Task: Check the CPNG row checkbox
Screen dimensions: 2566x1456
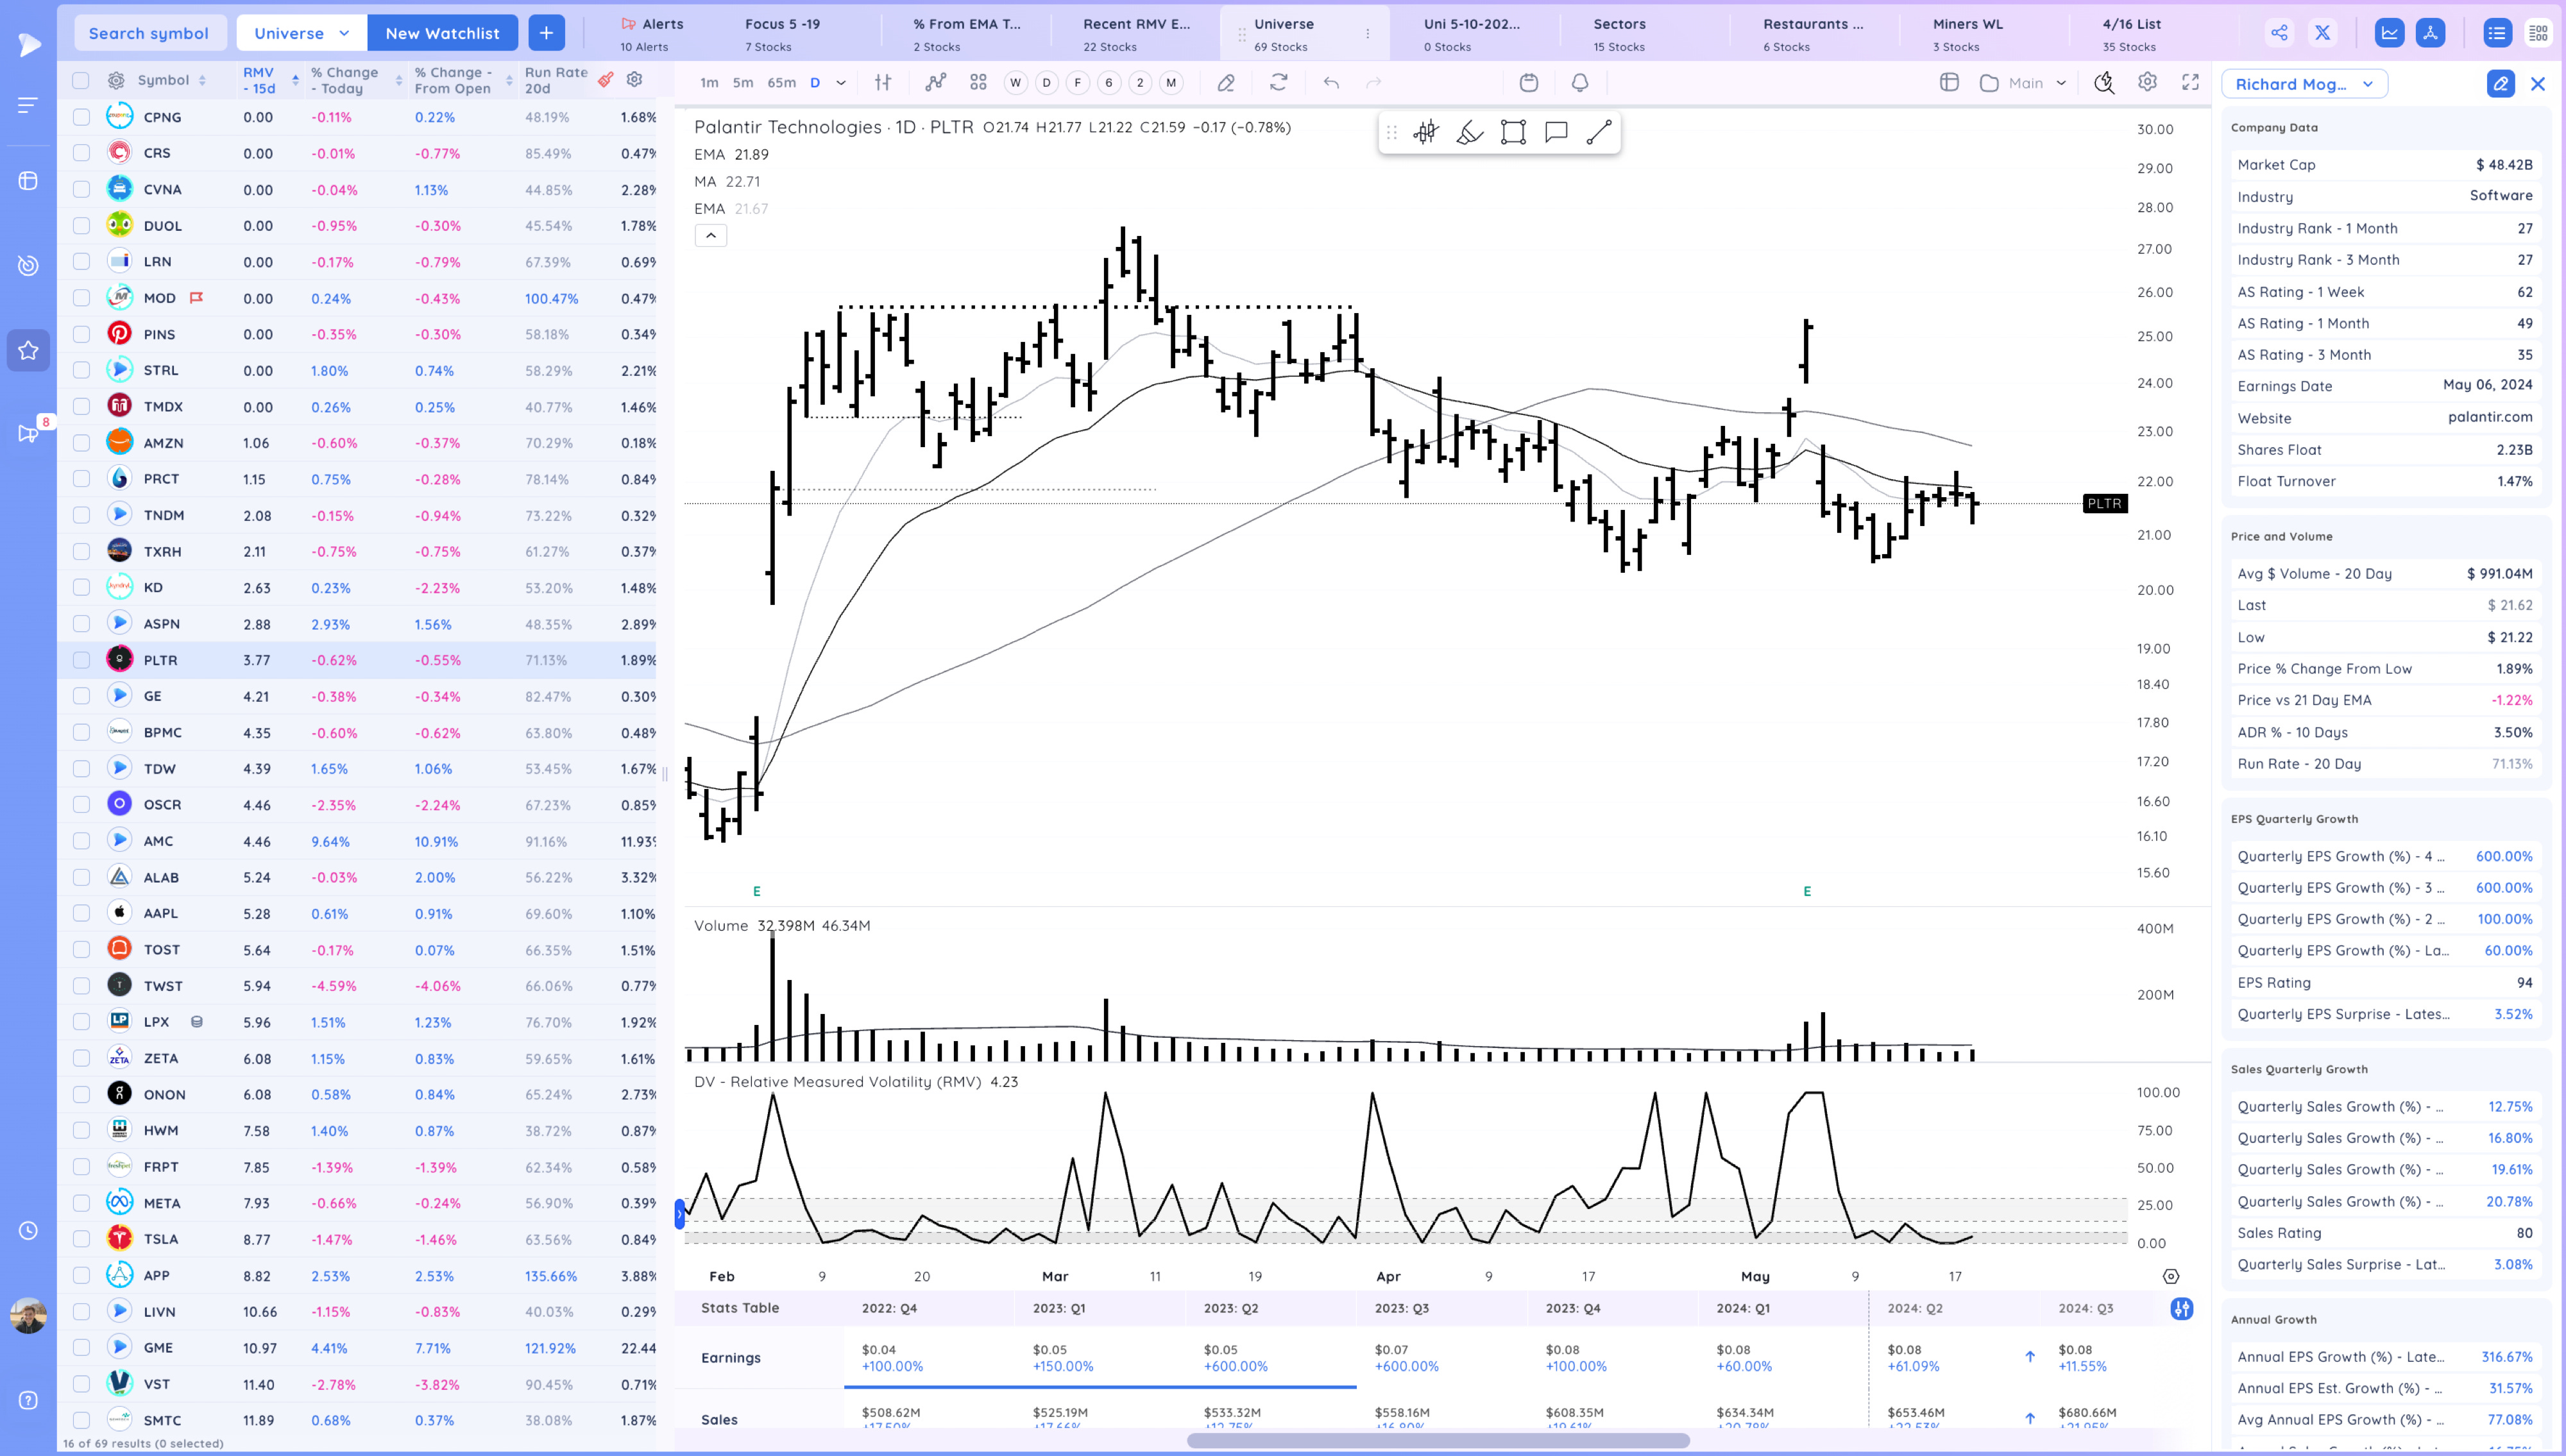Action: tap(81, 117)
